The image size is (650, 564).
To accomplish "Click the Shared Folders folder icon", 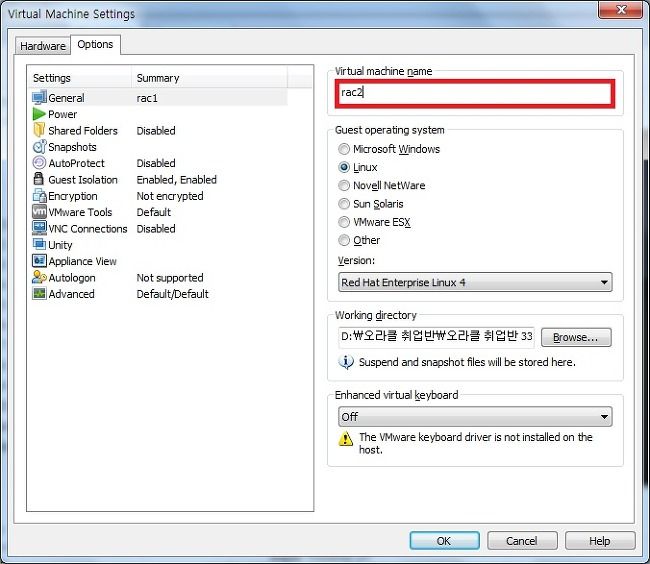I will (39, 130).
